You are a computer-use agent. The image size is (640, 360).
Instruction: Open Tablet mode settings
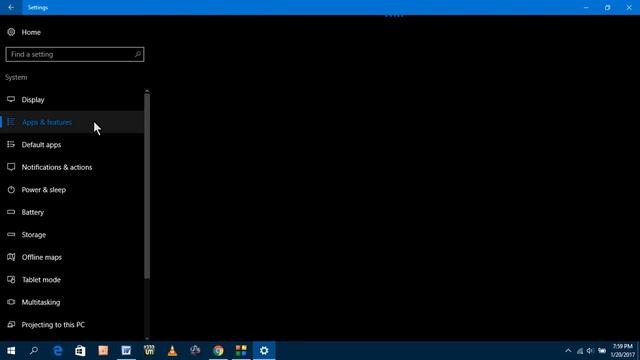pyautogui.click(x=72, y=279)
